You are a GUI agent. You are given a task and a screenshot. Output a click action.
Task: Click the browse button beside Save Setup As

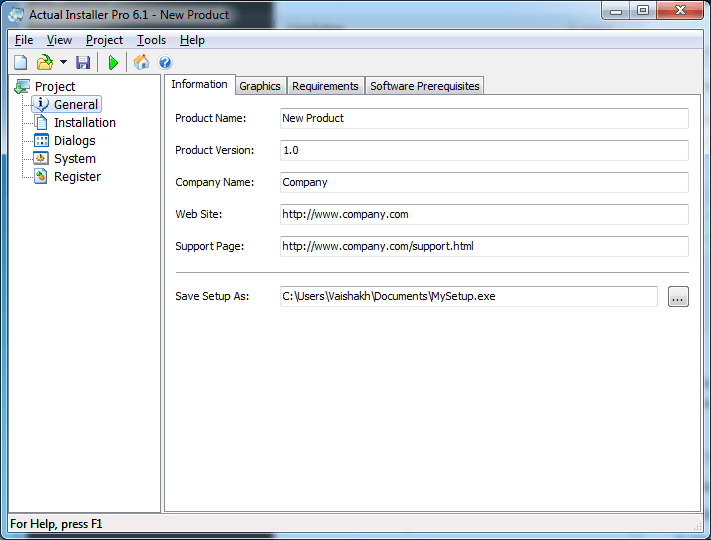(678, 297)
